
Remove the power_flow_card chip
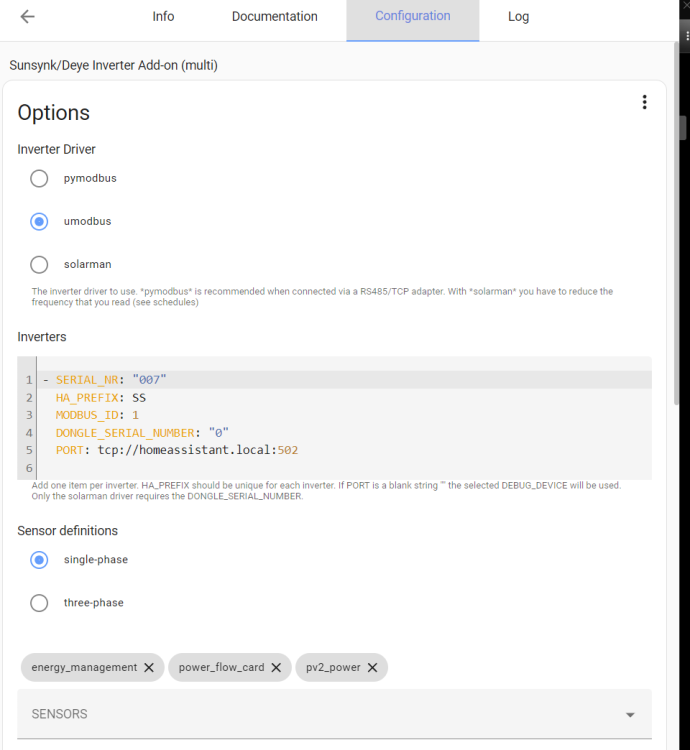point(276,667)
